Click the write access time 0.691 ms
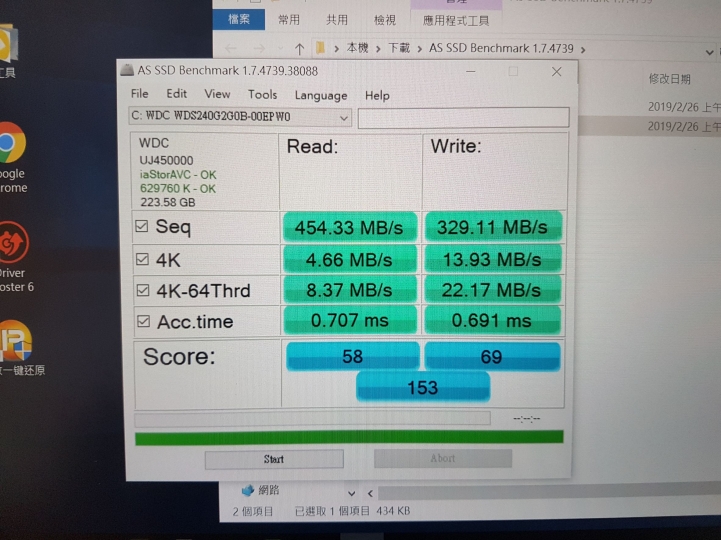 492,320
